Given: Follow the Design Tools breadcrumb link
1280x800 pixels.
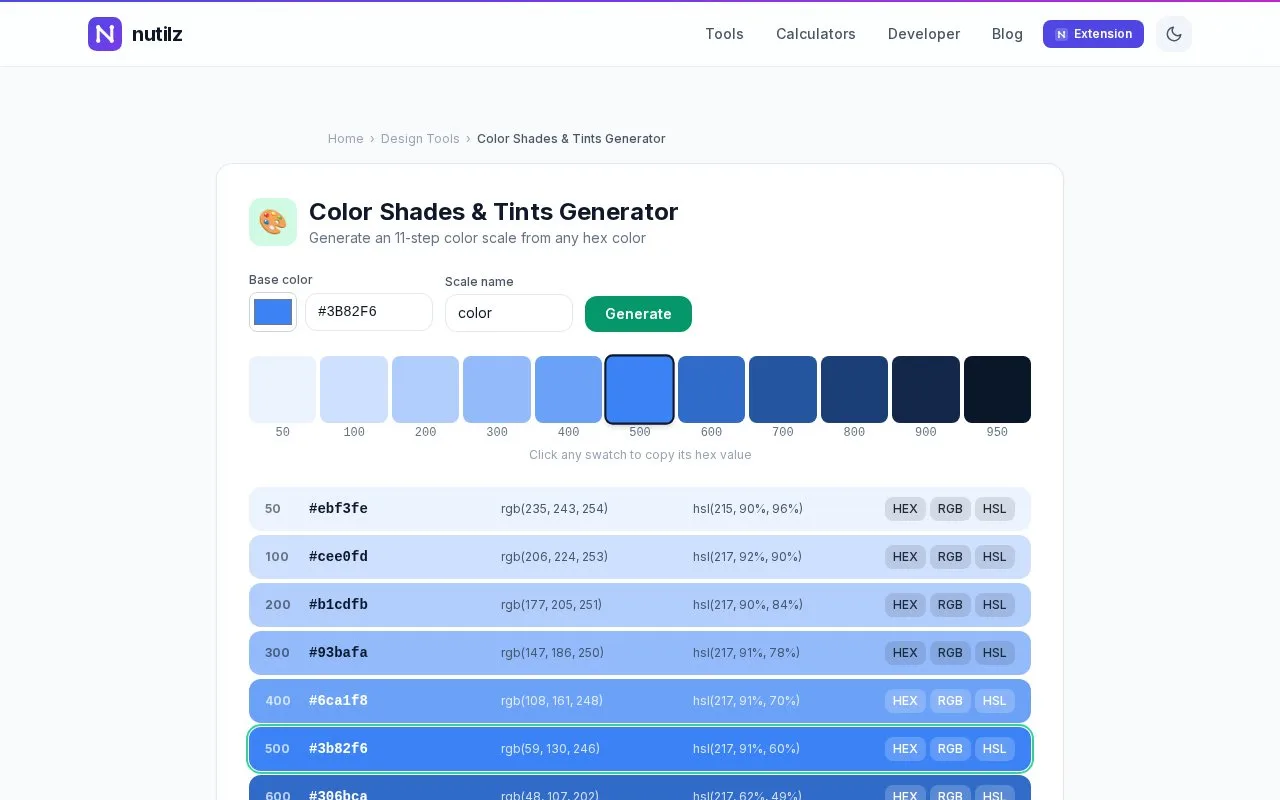Looking at the screenshot, I should [x=420, y=139].
